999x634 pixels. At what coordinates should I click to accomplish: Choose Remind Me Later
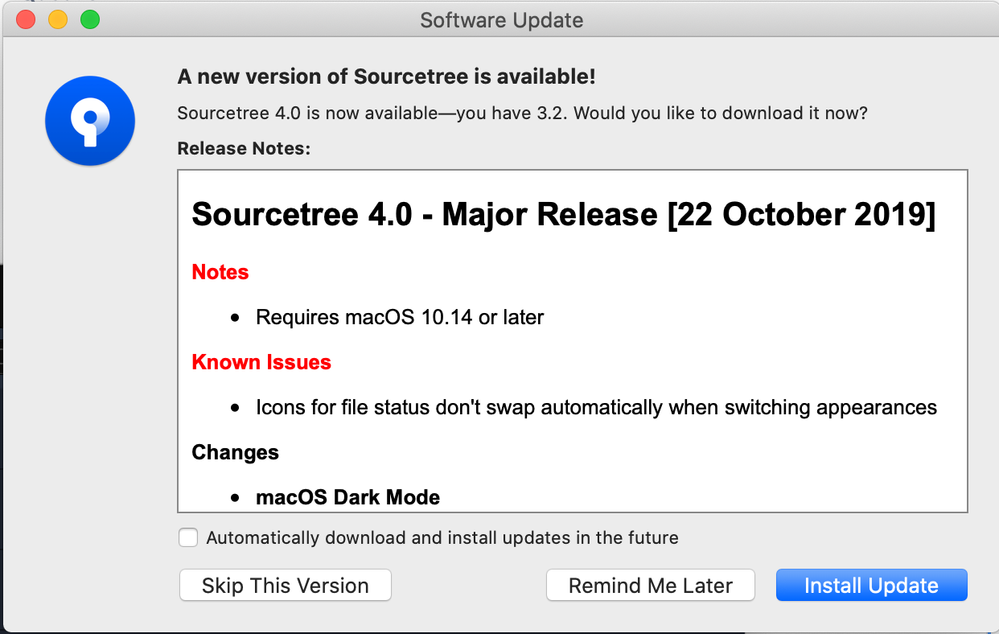click(650, 585)
